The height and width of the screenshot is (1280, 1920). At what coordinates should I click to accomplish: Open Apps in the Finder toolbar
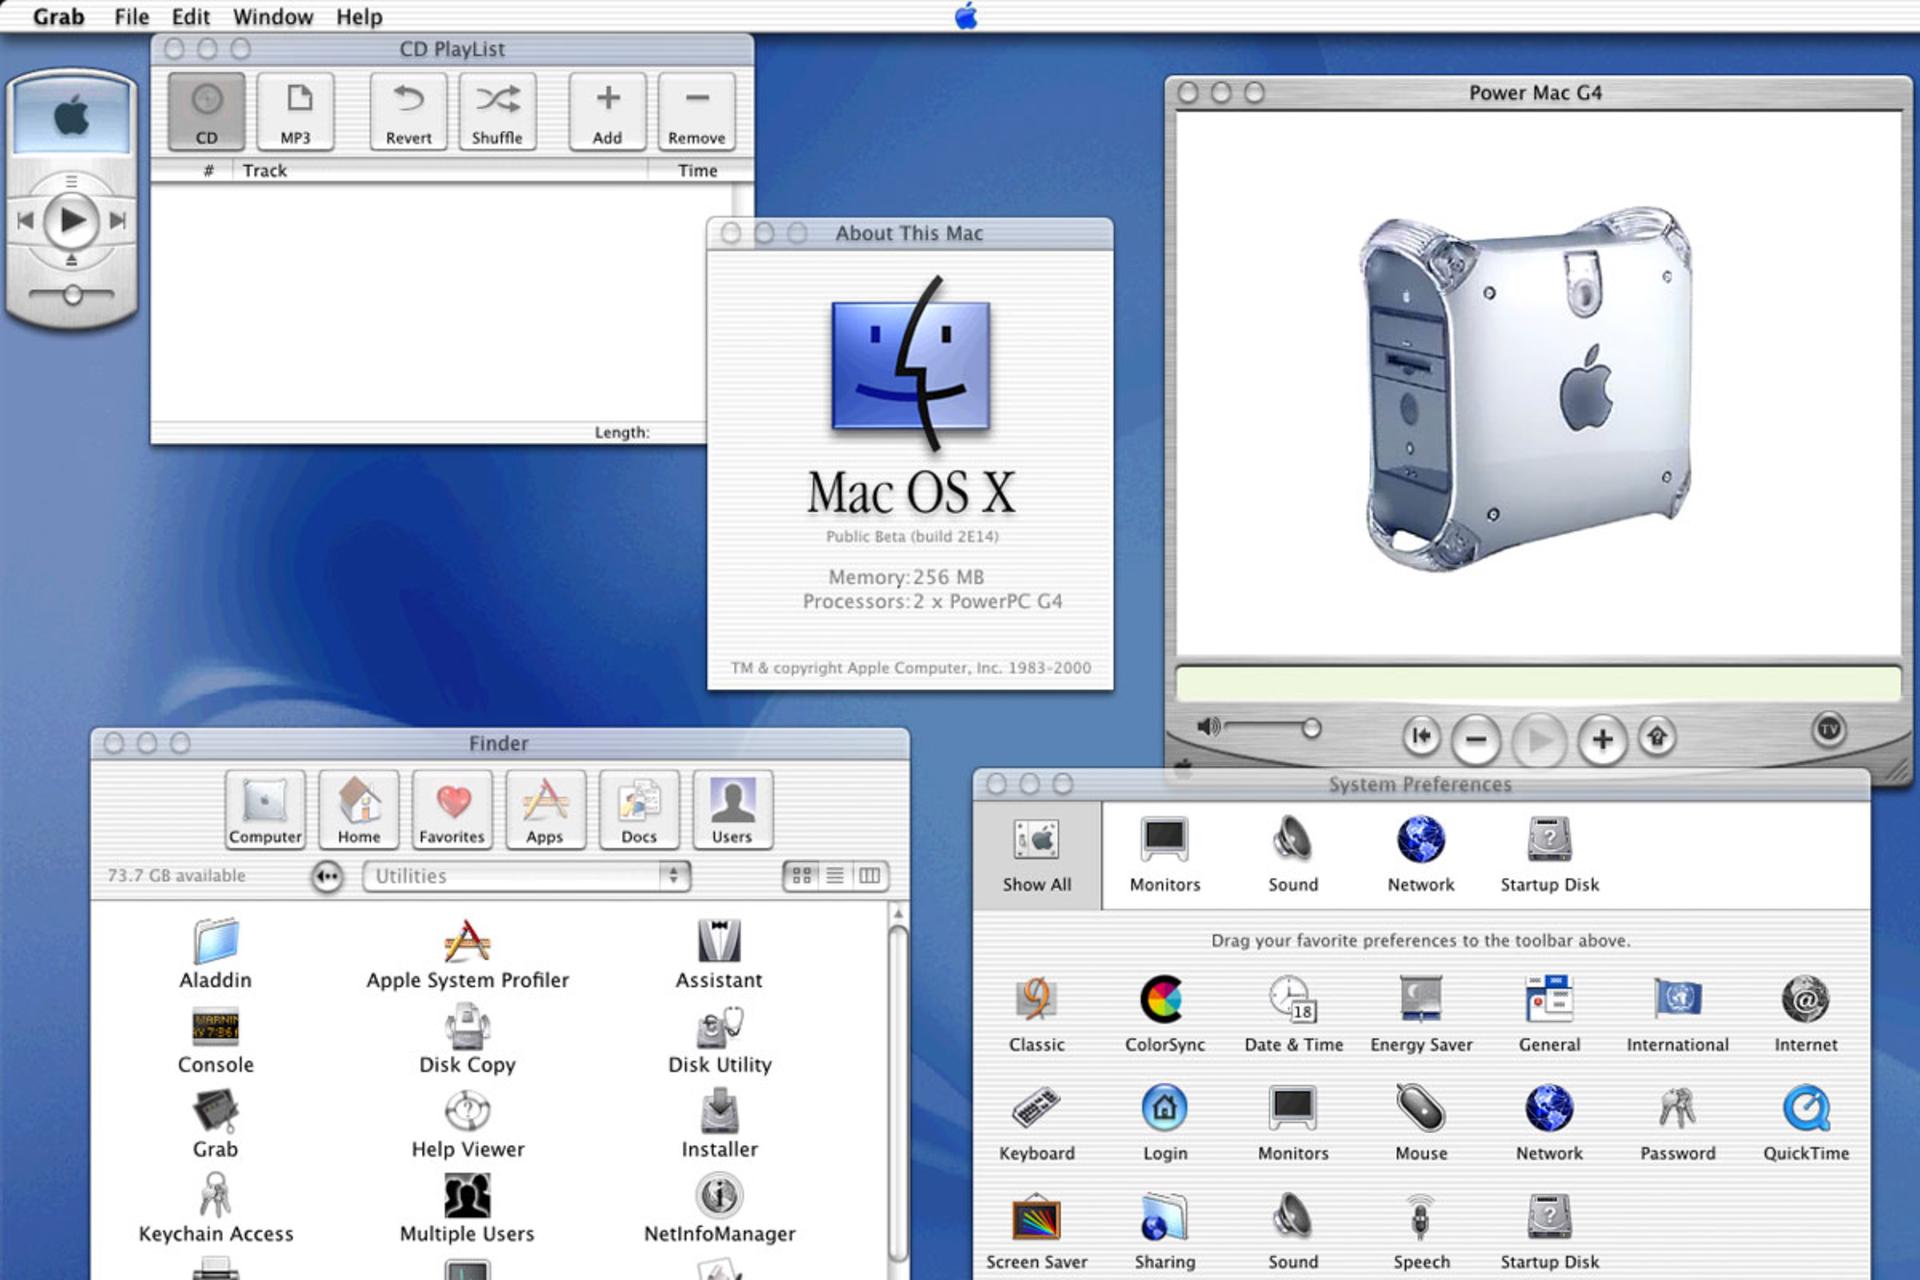pyautogui.click(x=545, y=810)
